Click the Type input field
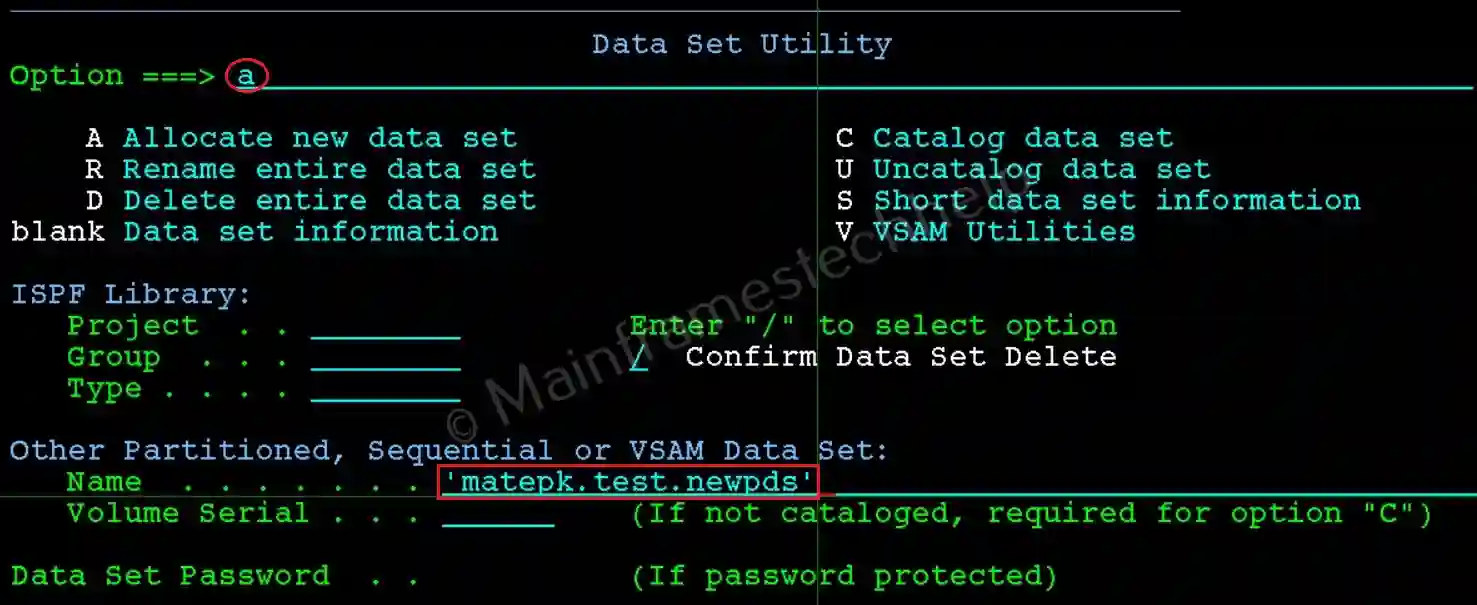 click(x=385, y=389)
